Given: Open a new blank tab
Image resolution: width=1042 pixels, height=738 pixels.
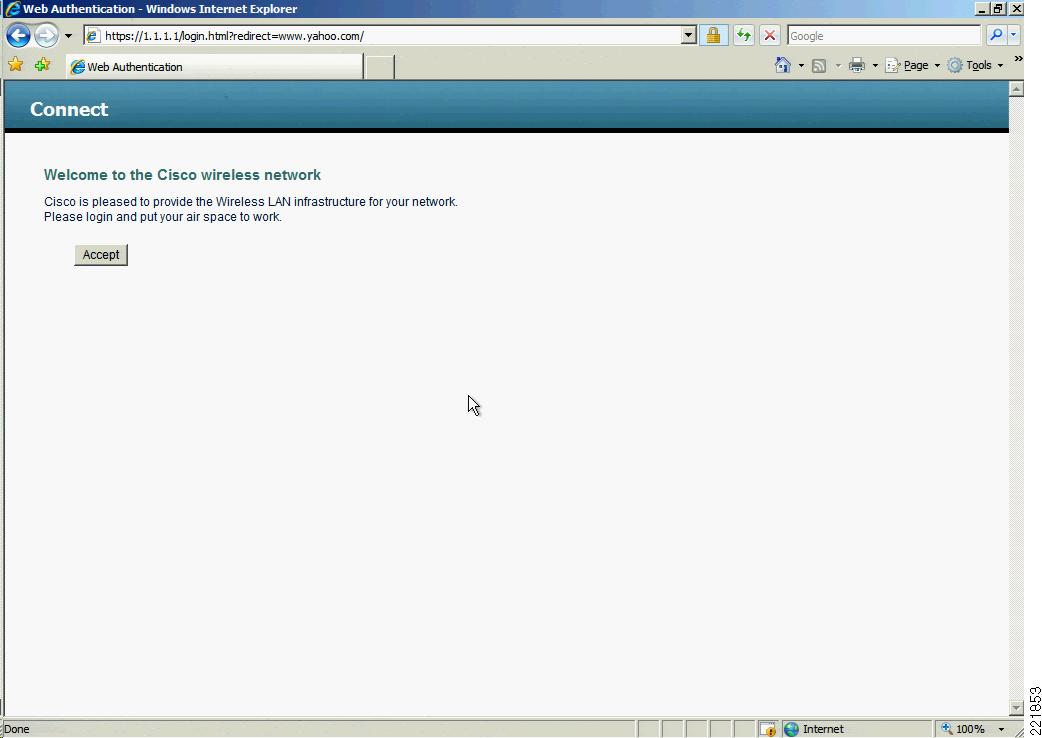Looking at the screenshot, I should point(379,67).
